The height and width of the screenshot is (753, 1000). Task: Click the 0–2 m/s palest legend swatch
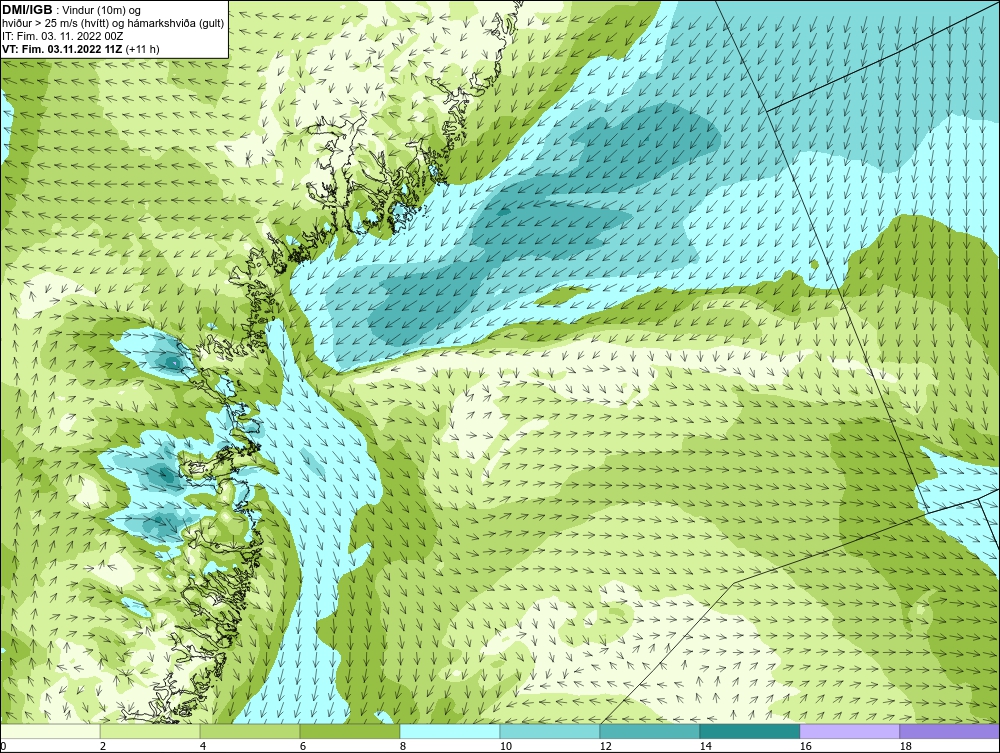[50, 731]
